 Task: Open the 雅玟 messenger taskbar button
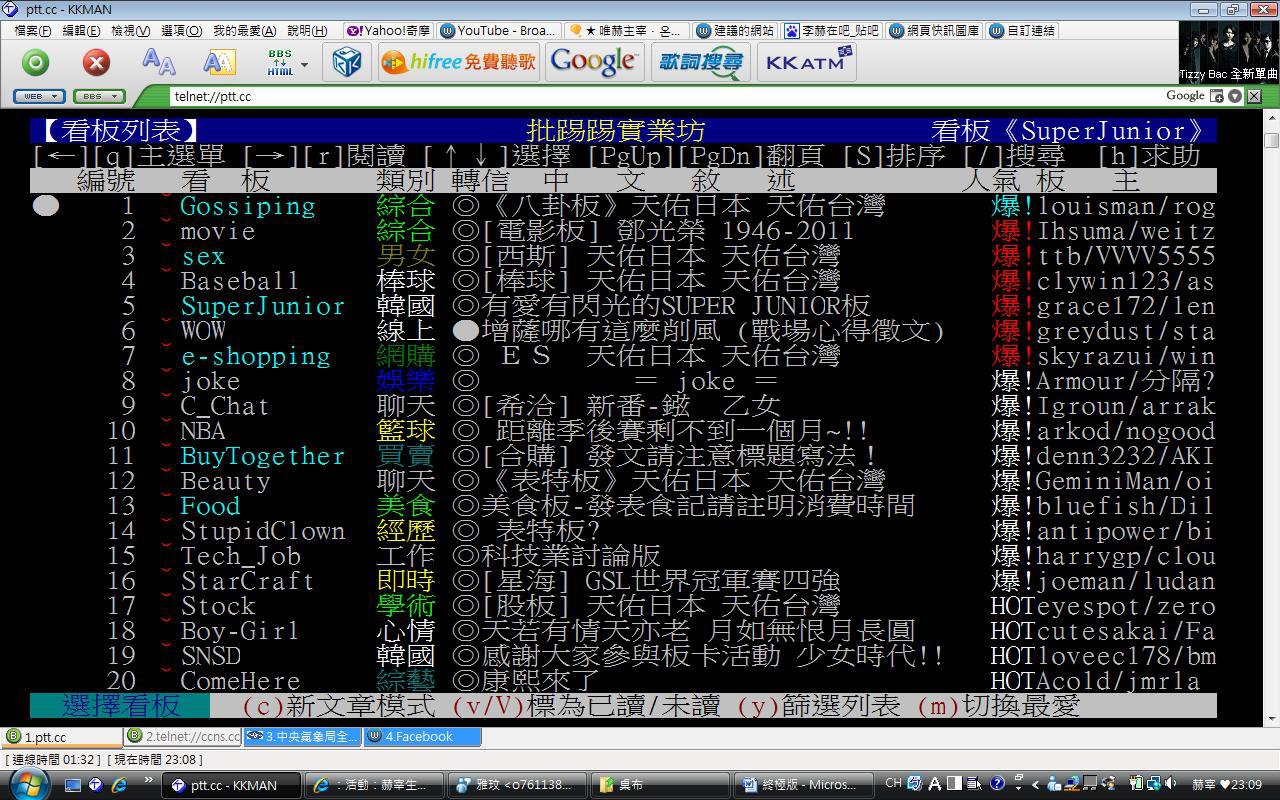(x=515, y=785)
